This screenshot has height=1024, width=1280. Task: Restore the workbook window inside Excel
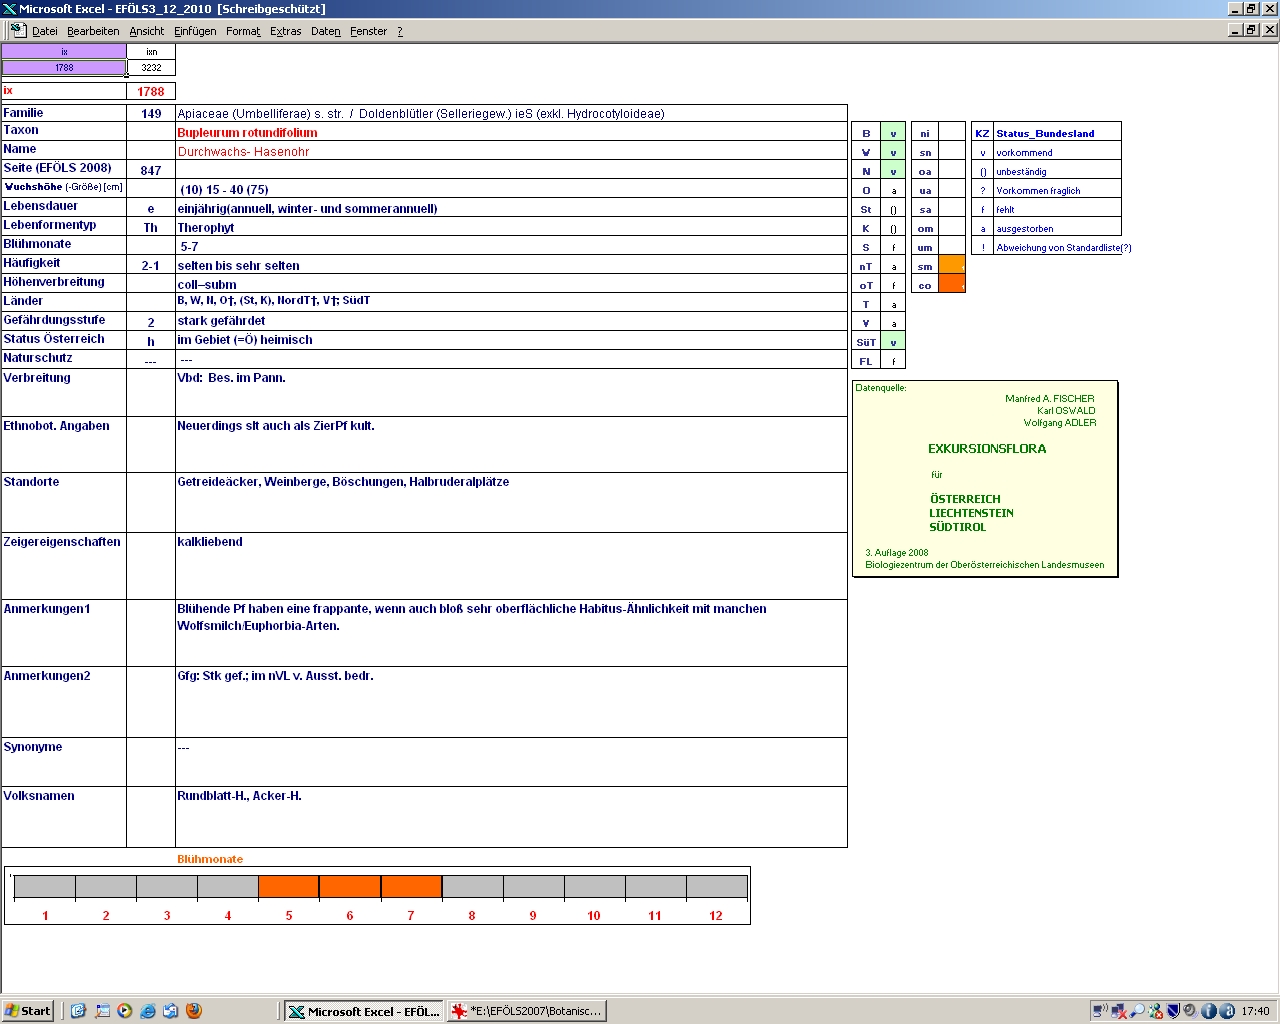(1251, 30)
